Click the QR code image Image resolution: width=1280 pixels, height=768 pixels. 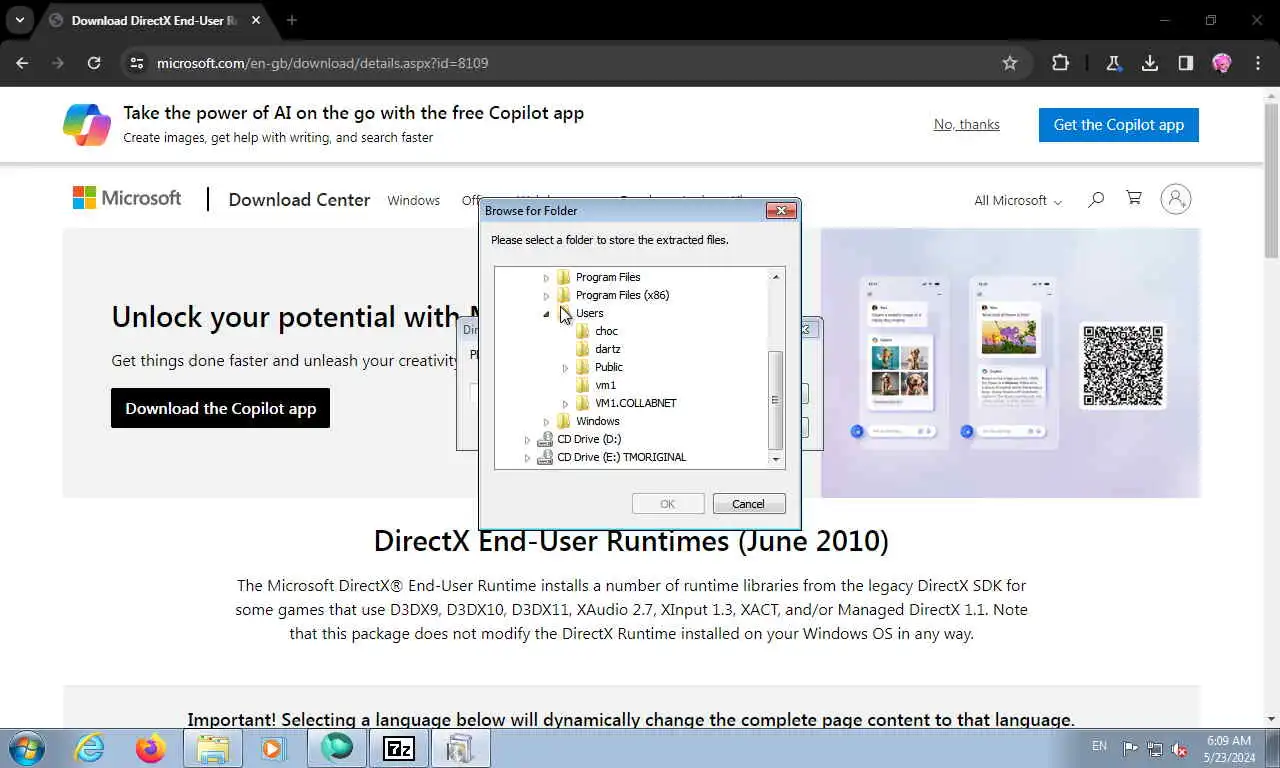pyautogui.click(x=1123, y=365)
